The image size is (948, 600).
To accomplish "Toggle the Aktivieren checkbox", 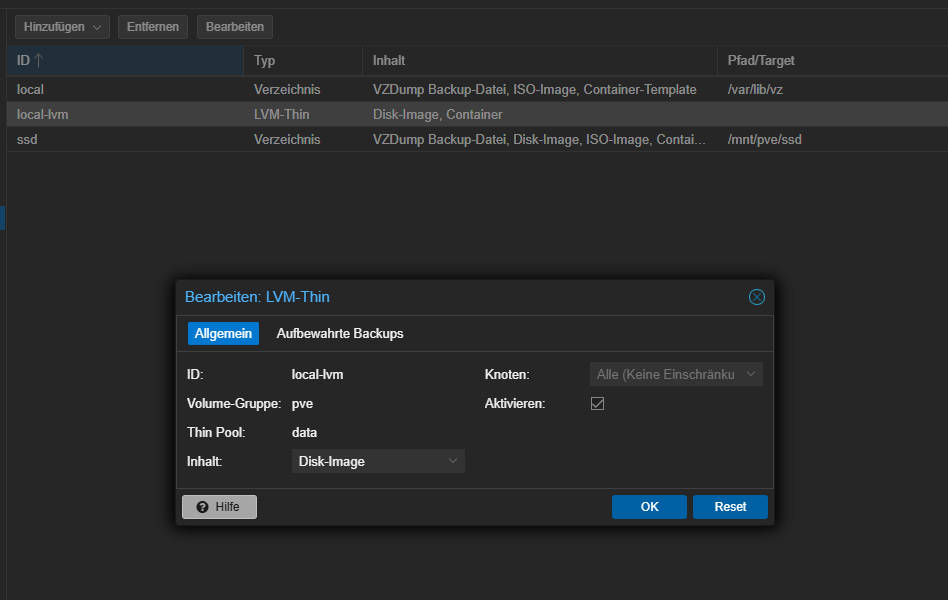I will [597, 403].
